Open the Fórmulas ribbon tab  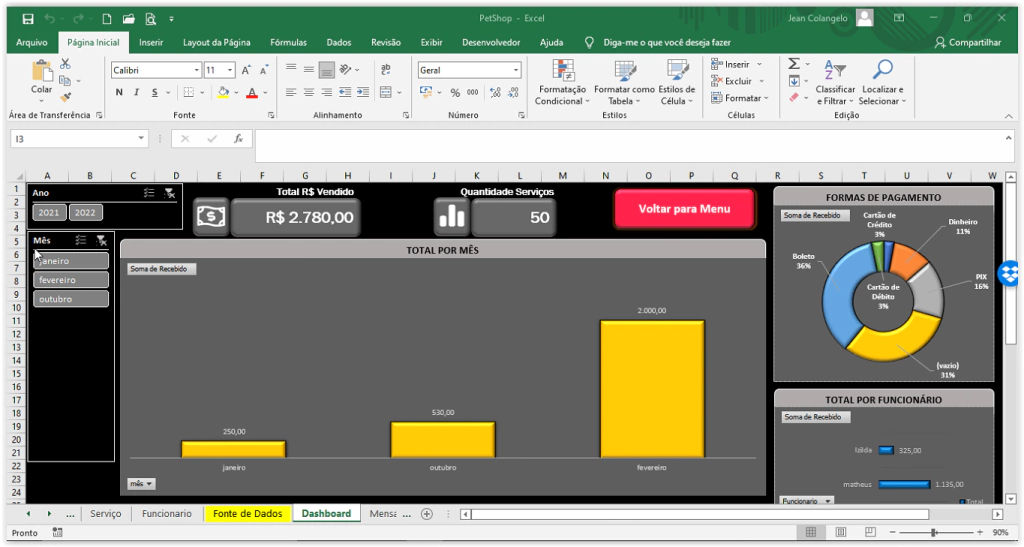click(288, 42)
